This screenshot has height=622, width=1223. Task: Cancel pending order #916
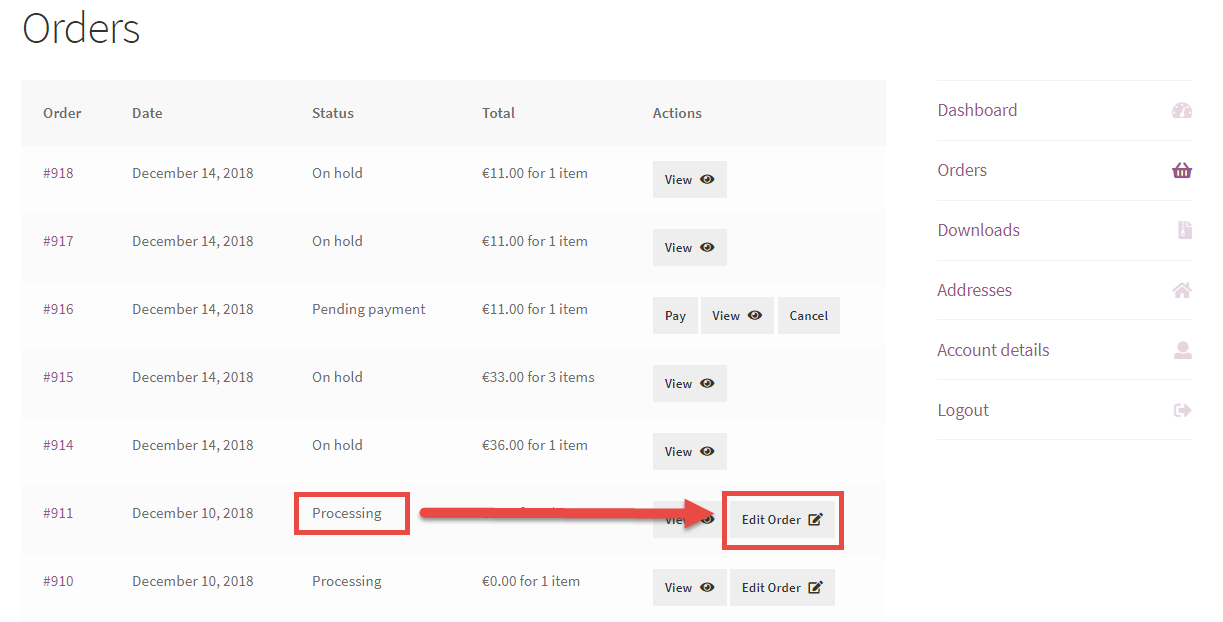click(809, 316)
